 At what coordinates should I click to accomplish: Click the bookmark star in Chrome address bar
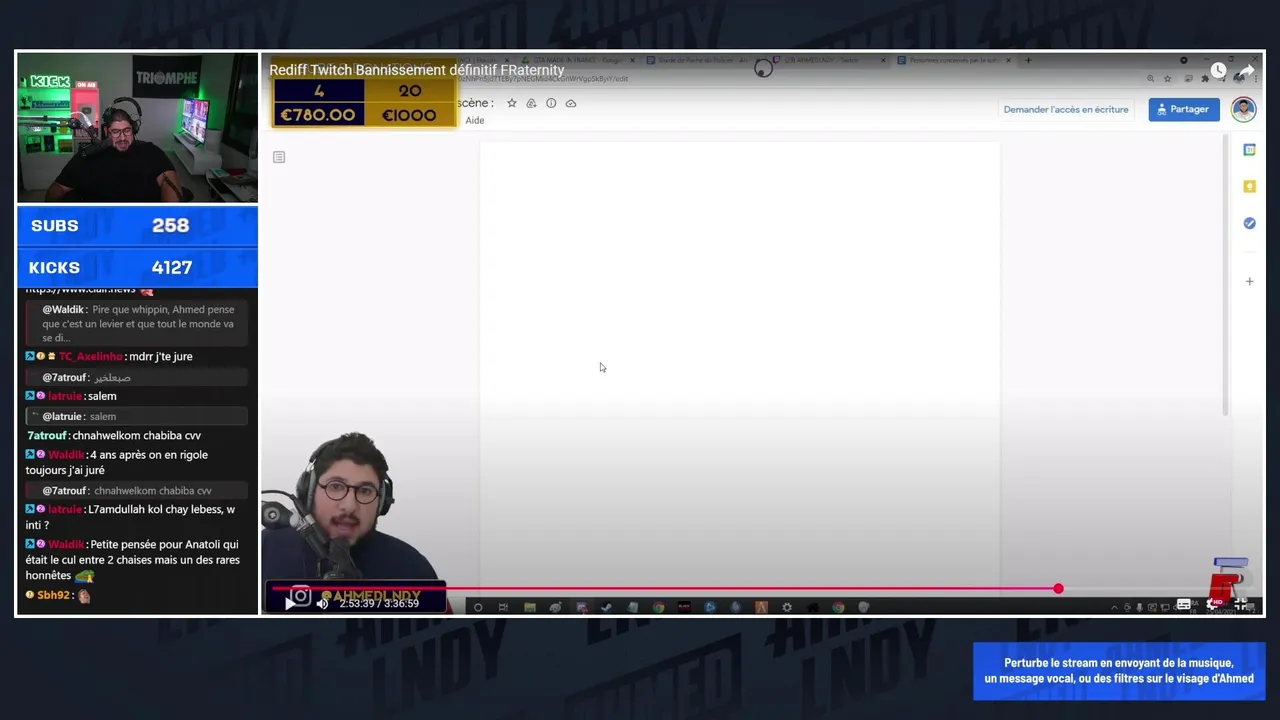1167,78
